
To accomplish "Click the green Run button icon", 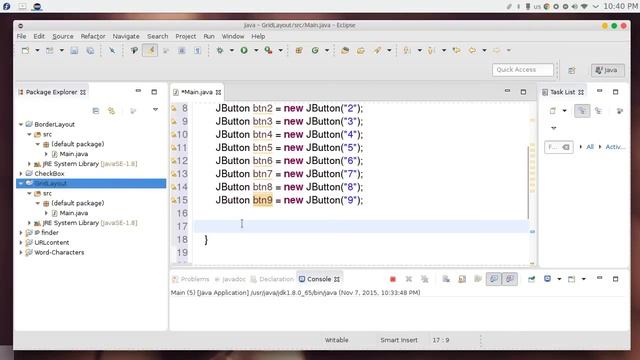I will click(244, 50).
